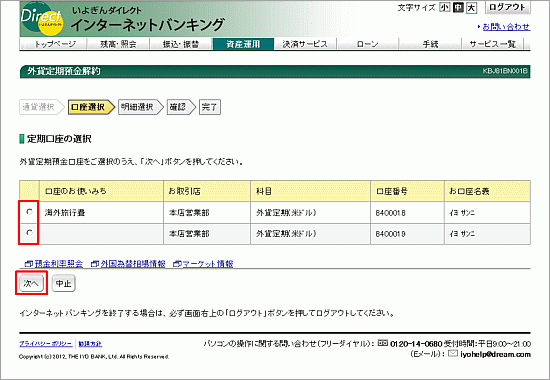
Task: Open 残高・照会 tab
Action: coord(118,44)
